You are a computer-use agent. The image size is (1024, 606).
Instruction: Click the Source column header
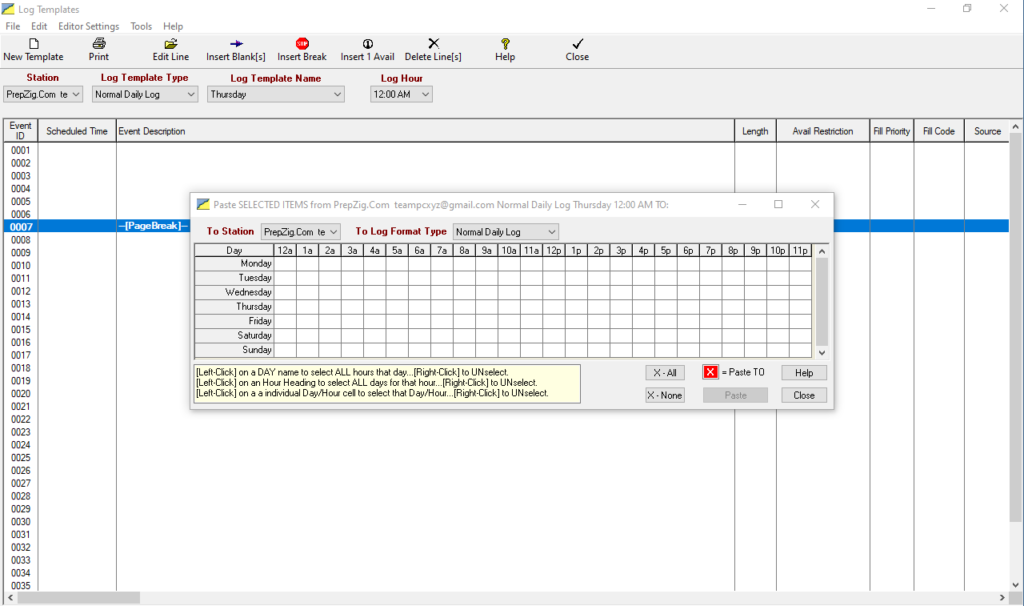click(x=987, y=131)
